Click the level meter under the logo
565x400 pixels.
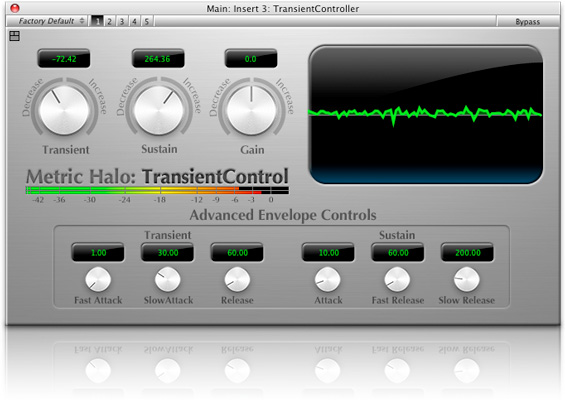point(157,190)
